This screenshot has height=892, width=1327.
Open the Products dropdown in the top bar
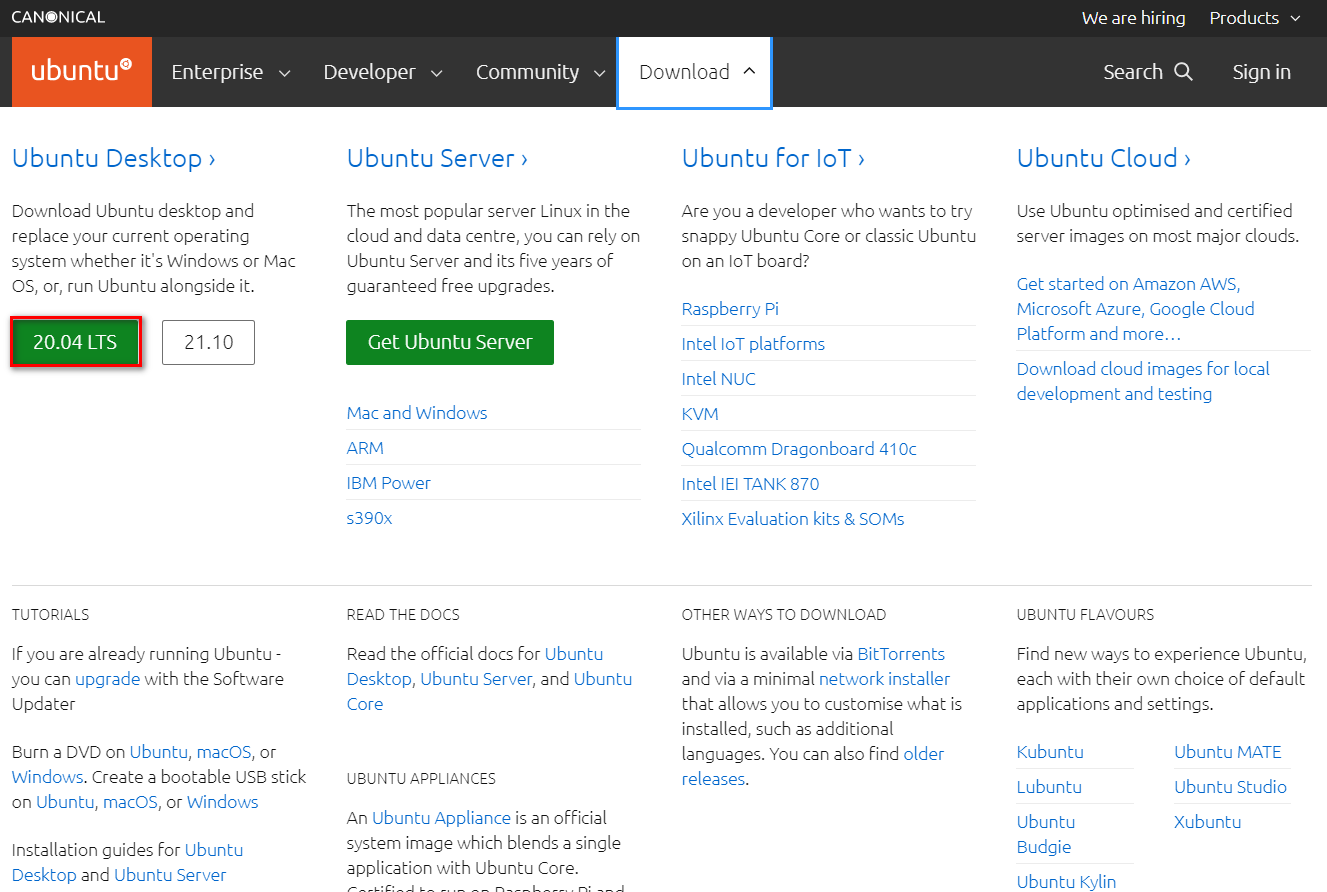(1254, 18)
